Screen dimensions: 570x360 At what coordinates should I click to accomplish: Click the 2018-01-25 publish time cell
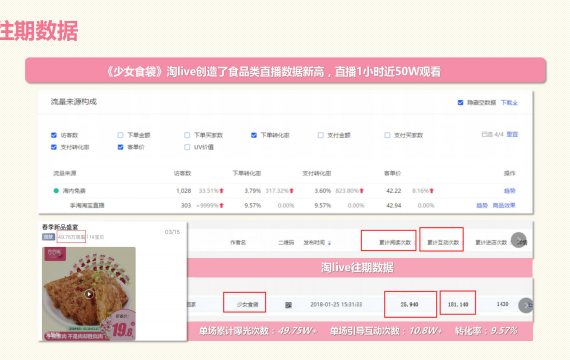point(336,304)
